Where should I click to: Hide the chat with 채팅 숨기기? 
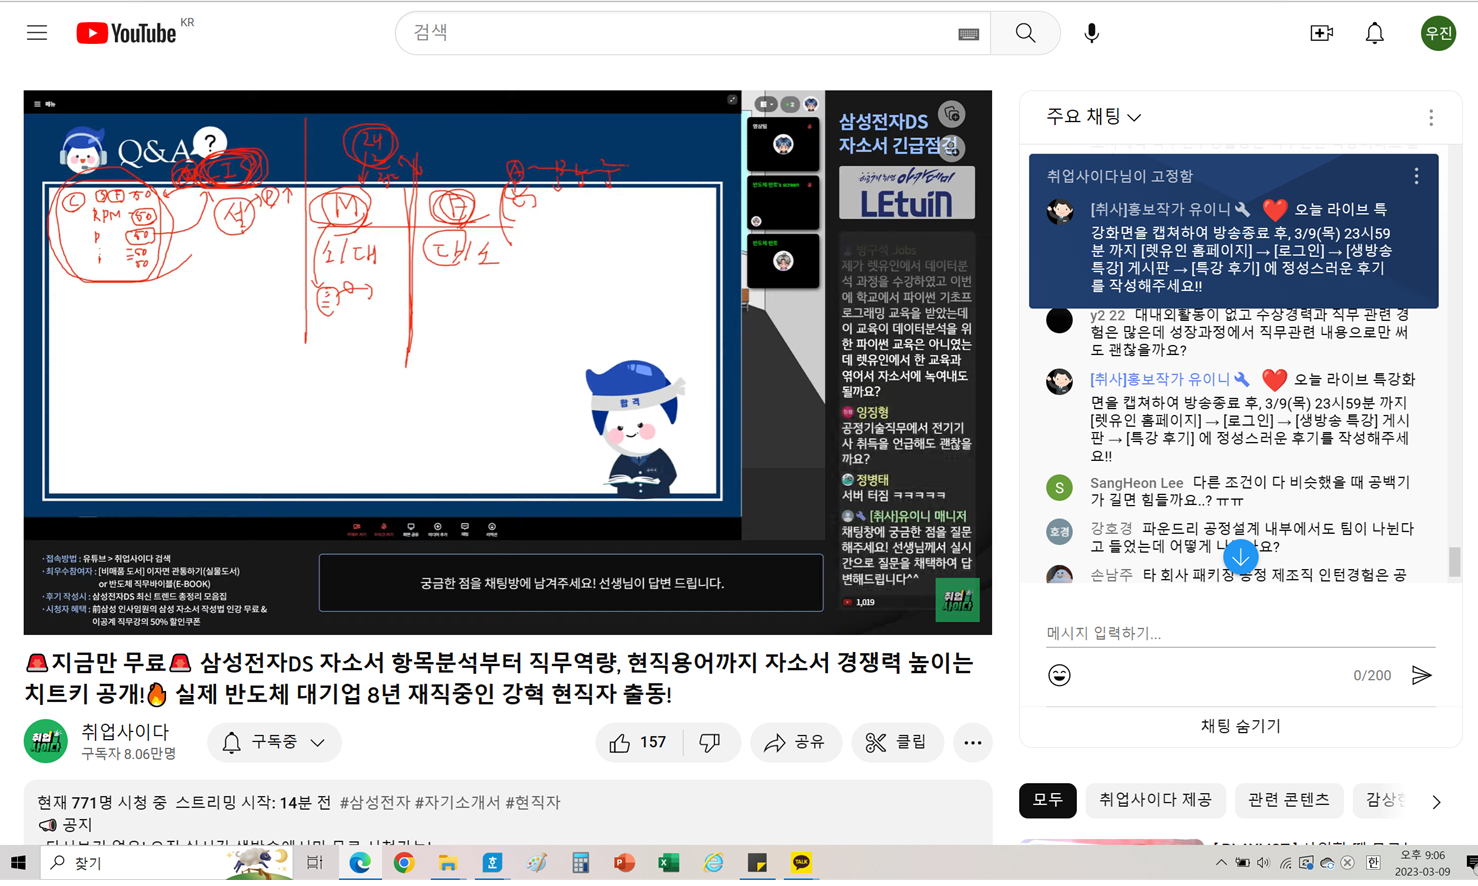(x=1240, y=726)
